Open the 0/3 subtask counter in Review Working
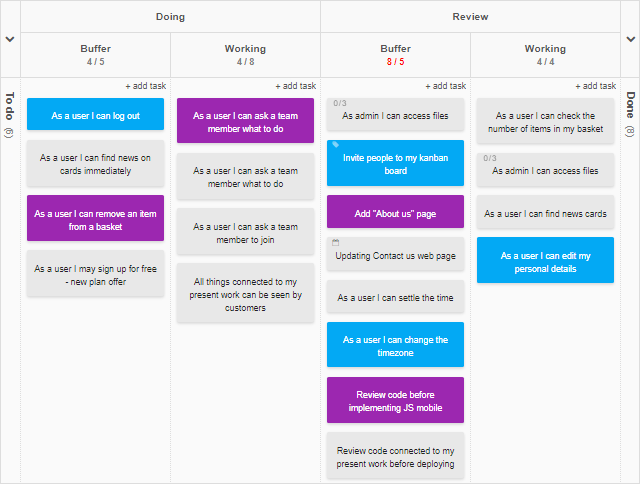 pyautogui.click(x=490, y=158)
